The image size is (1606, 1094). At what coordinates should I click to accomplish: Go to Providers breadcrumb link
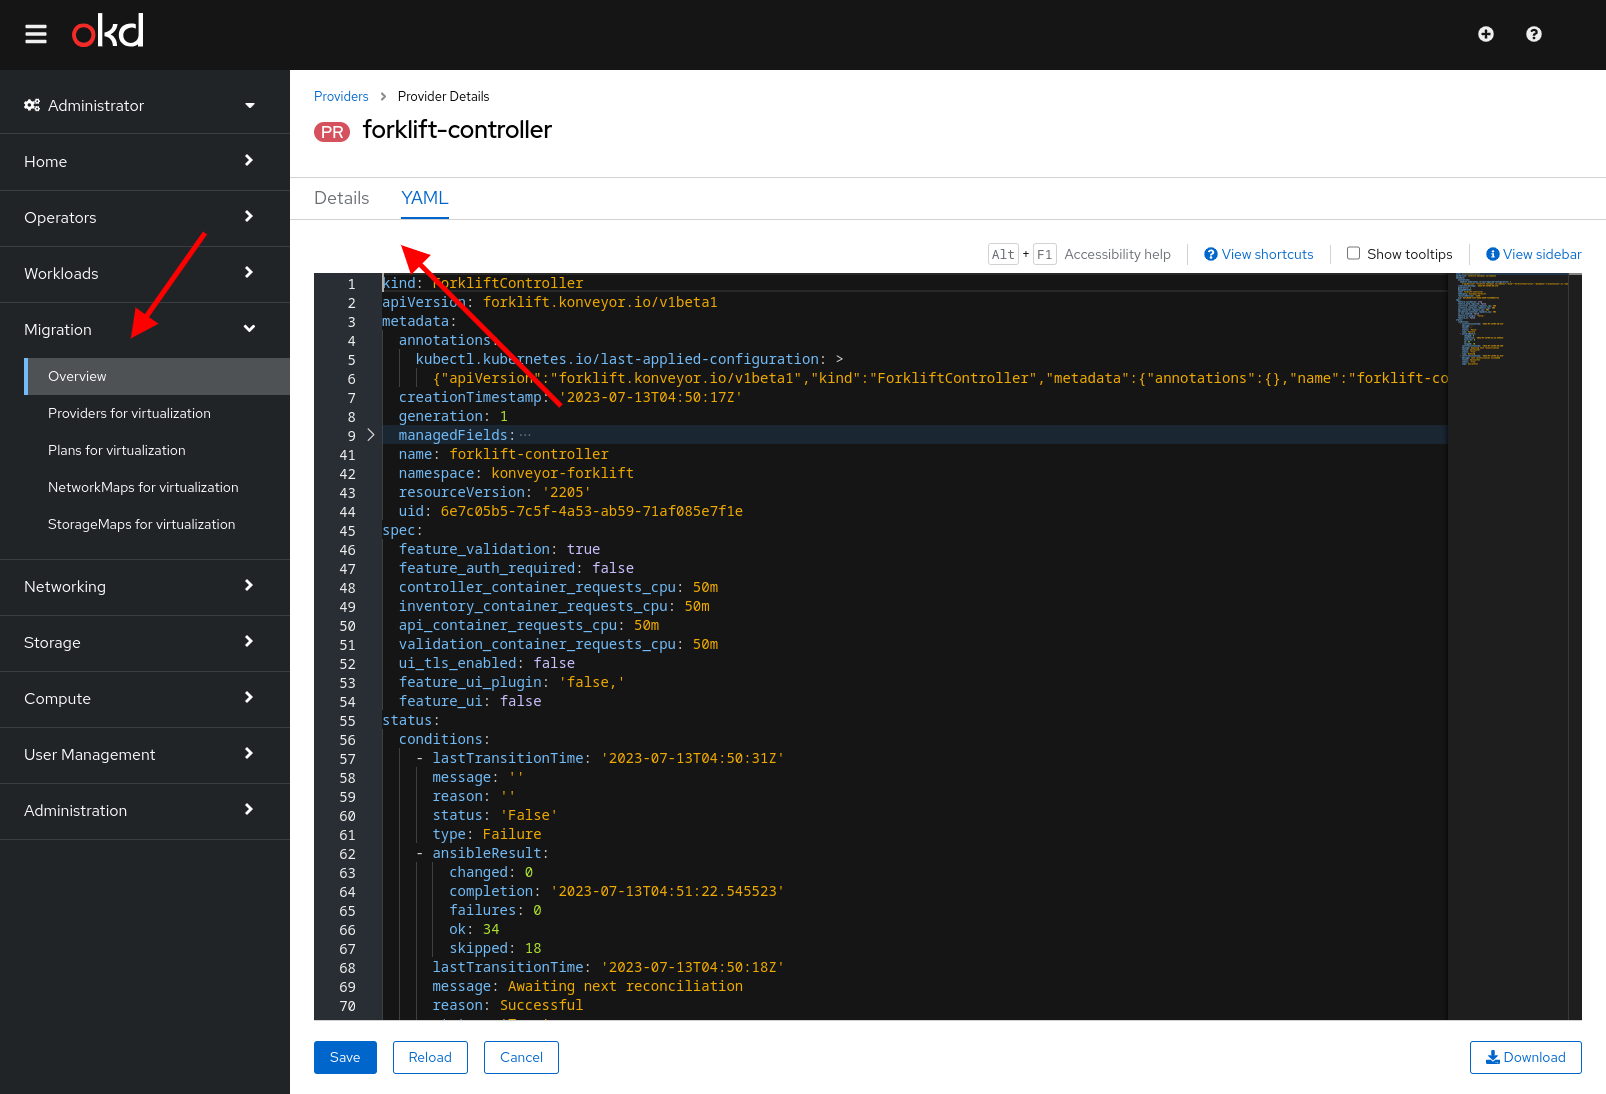point(341,96)
